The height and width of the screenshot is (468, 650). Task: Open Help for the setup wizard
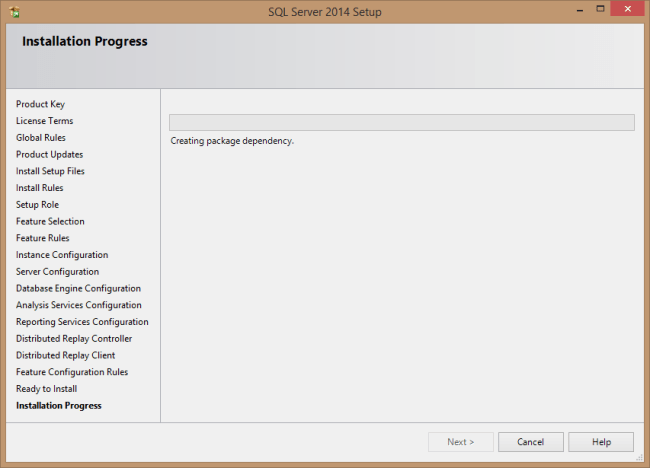[x=601, y=441]
